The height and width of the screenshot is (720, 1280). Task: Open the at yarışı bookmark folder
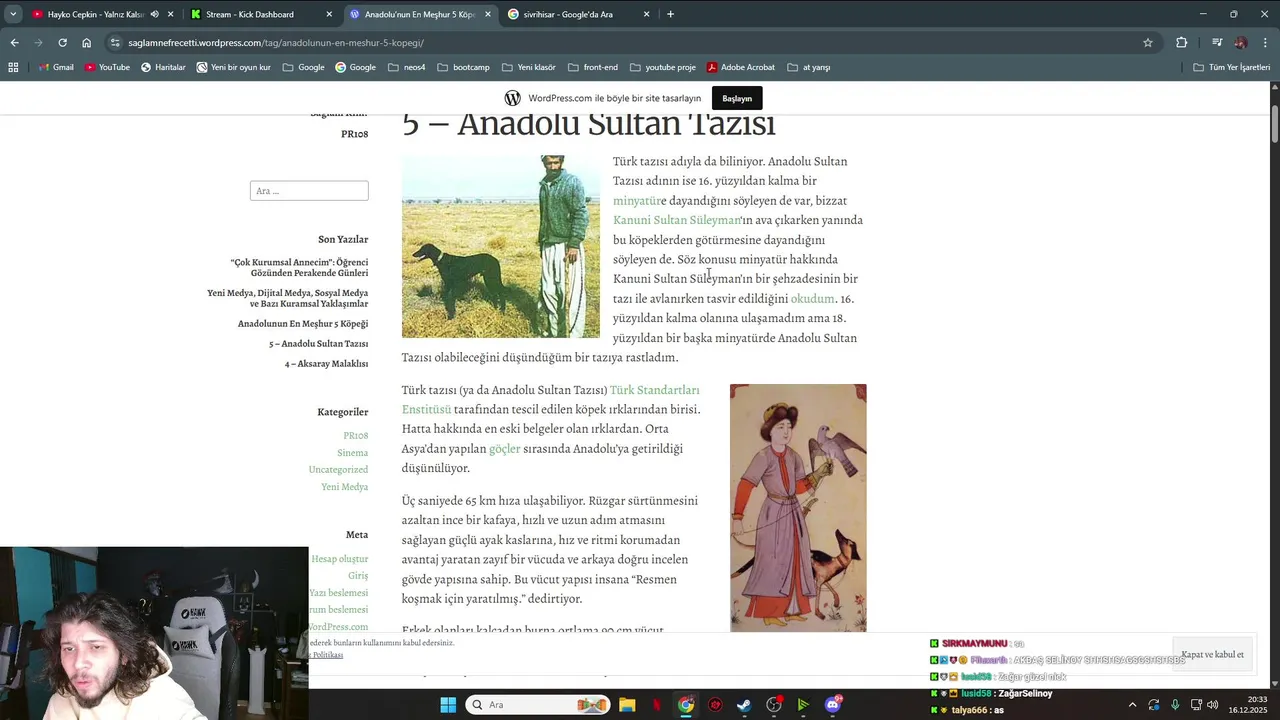(808, 67)
